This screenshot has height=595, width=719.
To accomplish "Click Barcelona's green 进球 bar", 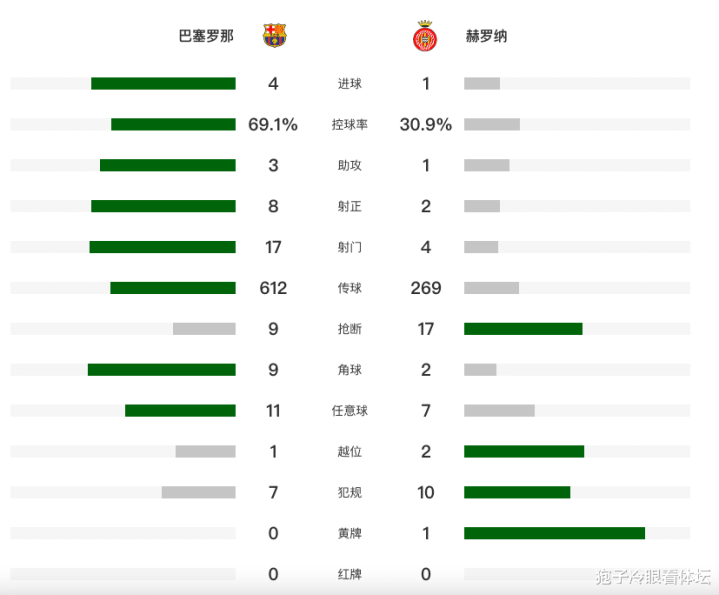I will 163,84.
